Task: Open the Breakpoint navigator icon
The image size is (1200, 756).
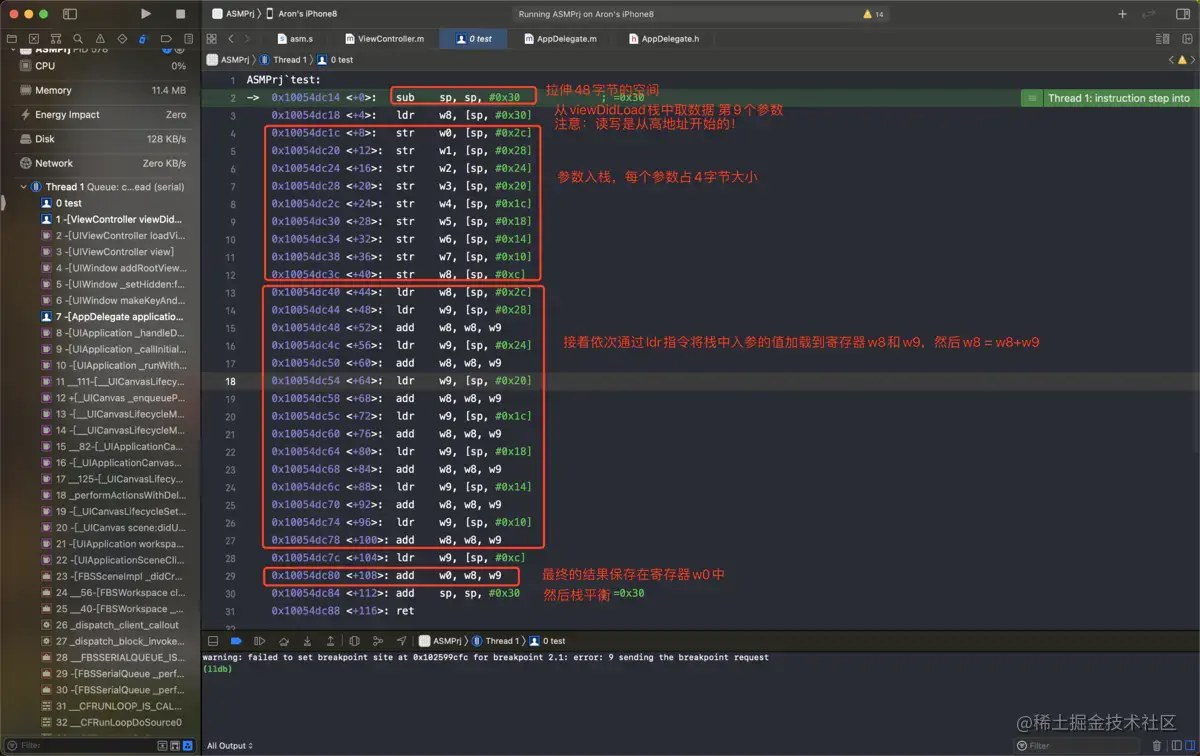Action: [x=166, y=39]
